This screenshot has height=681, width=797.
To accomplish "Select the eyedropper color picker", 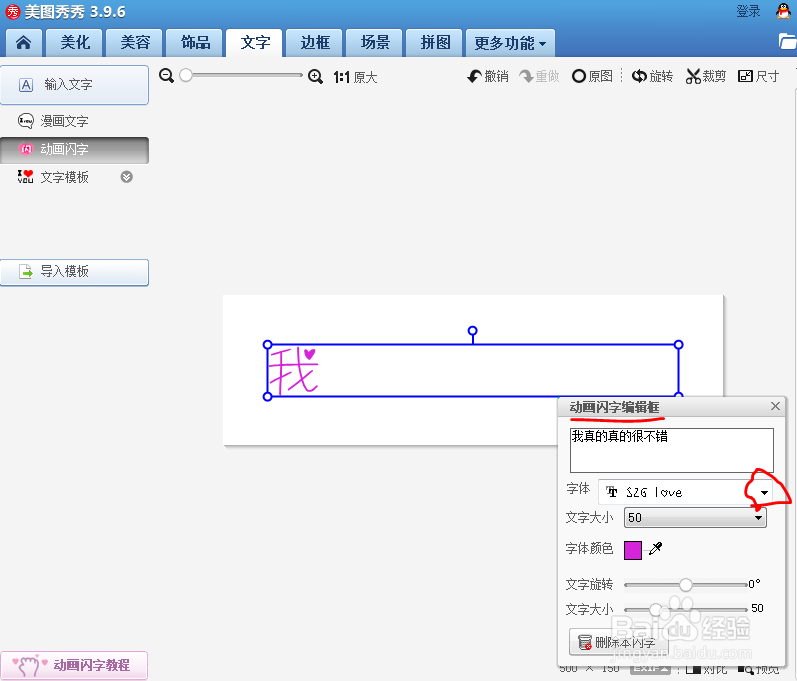I will tap(656, 548).
